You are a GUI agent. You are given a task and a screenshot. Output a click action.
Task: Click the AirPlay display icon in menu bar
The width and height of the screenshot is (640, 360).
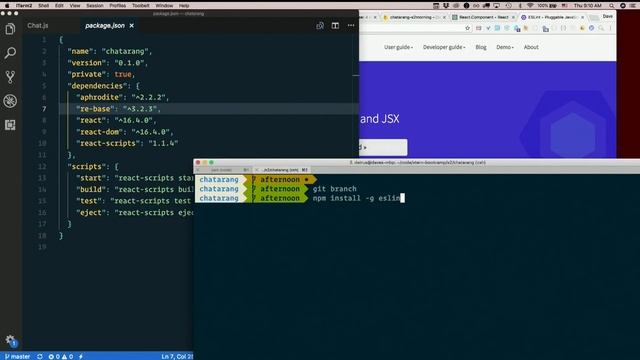pyautogui.click(x=497, y=5)
